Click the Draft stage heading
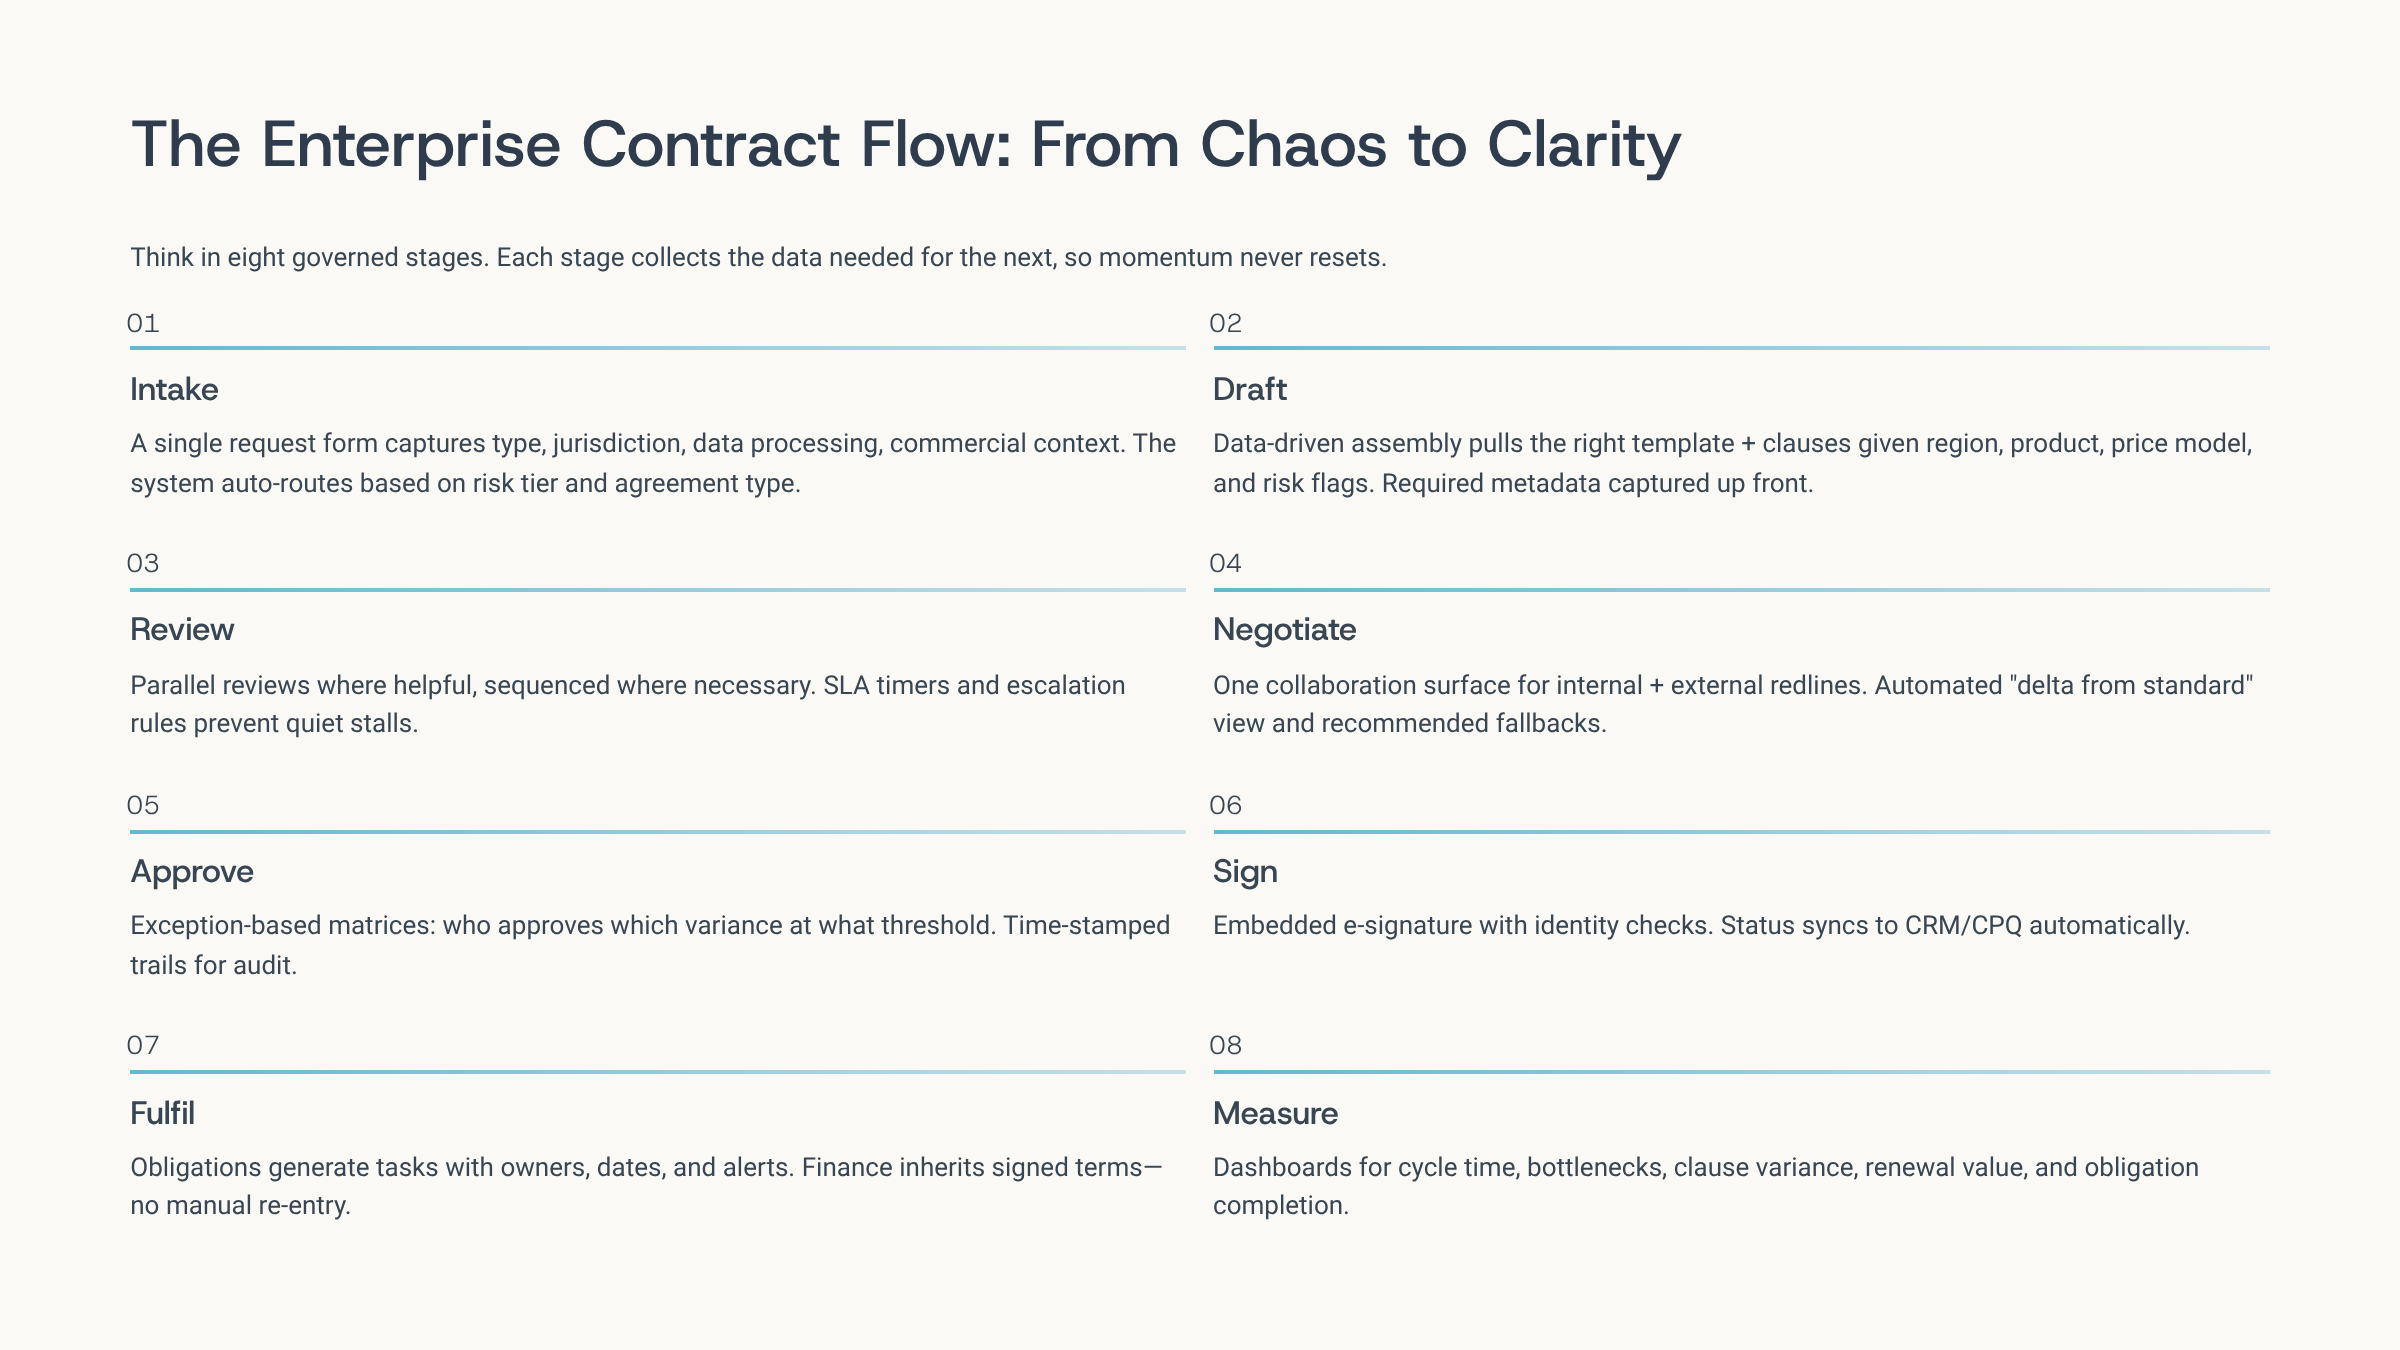The height and width of the screenshot is (1350, 2400). (x=1249, y=389)
